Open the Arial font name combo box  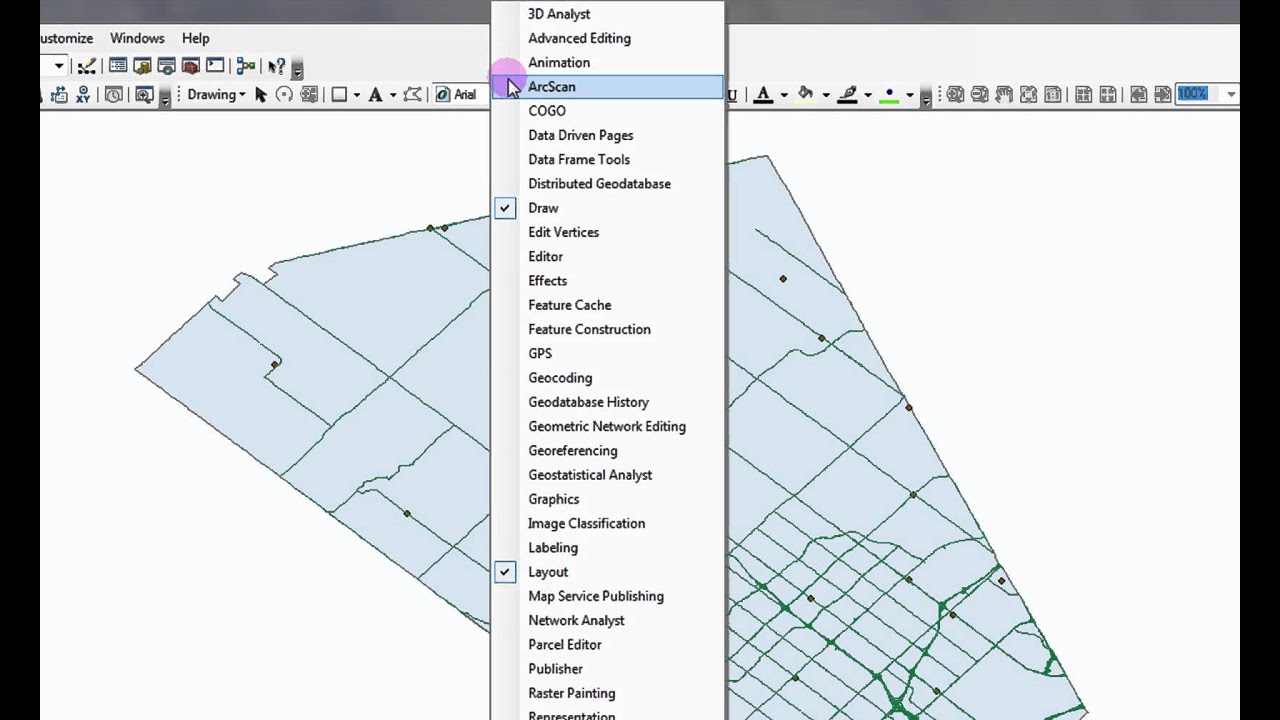[x=462, y=95]
